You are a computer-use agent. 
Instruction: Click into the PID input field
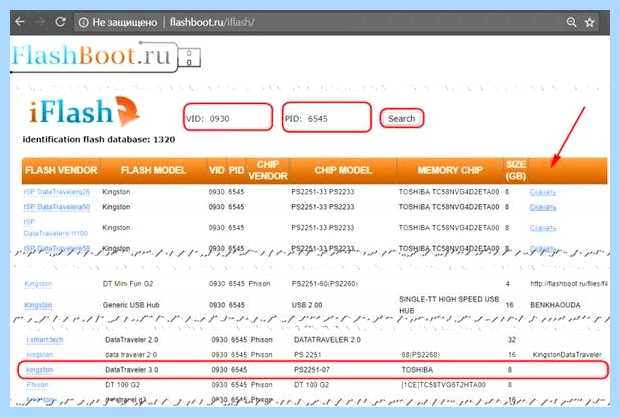[327, 117]
